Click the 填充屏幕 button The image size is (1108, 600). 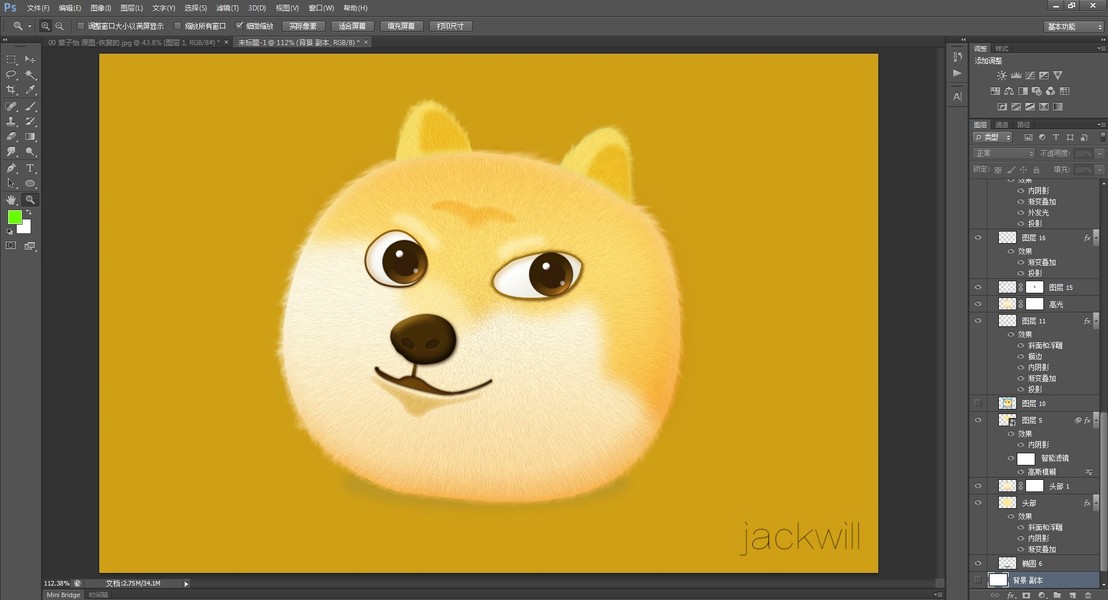401,26
